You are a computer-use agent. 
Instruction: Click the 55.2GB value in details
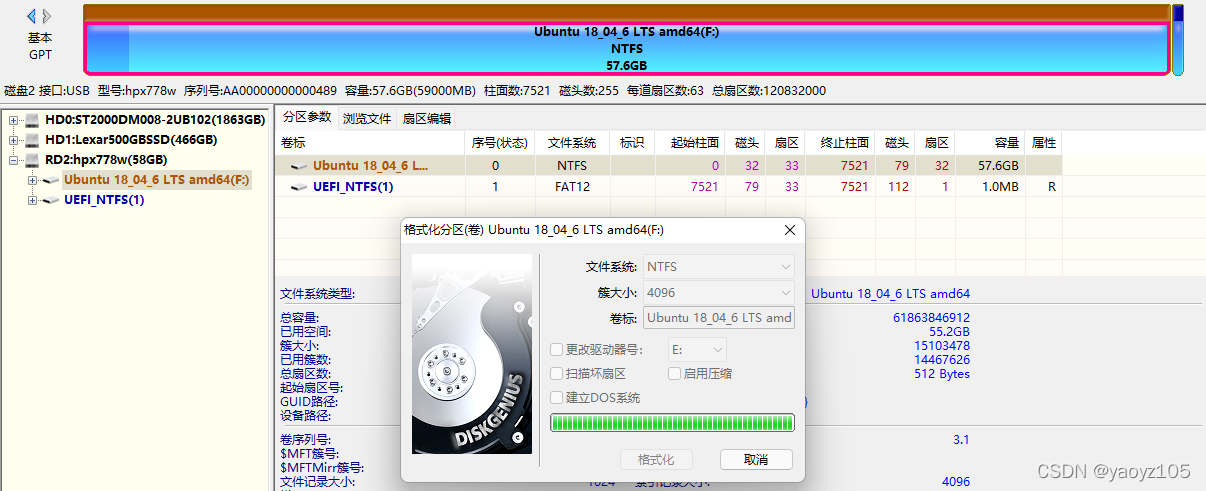950,331
